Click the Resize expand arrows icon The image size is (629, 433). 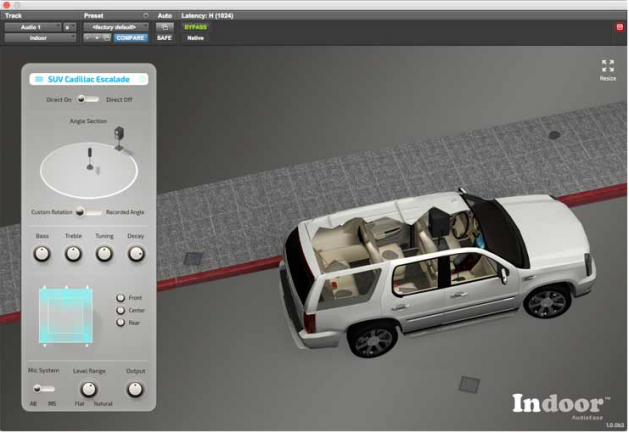coord(608,66)
